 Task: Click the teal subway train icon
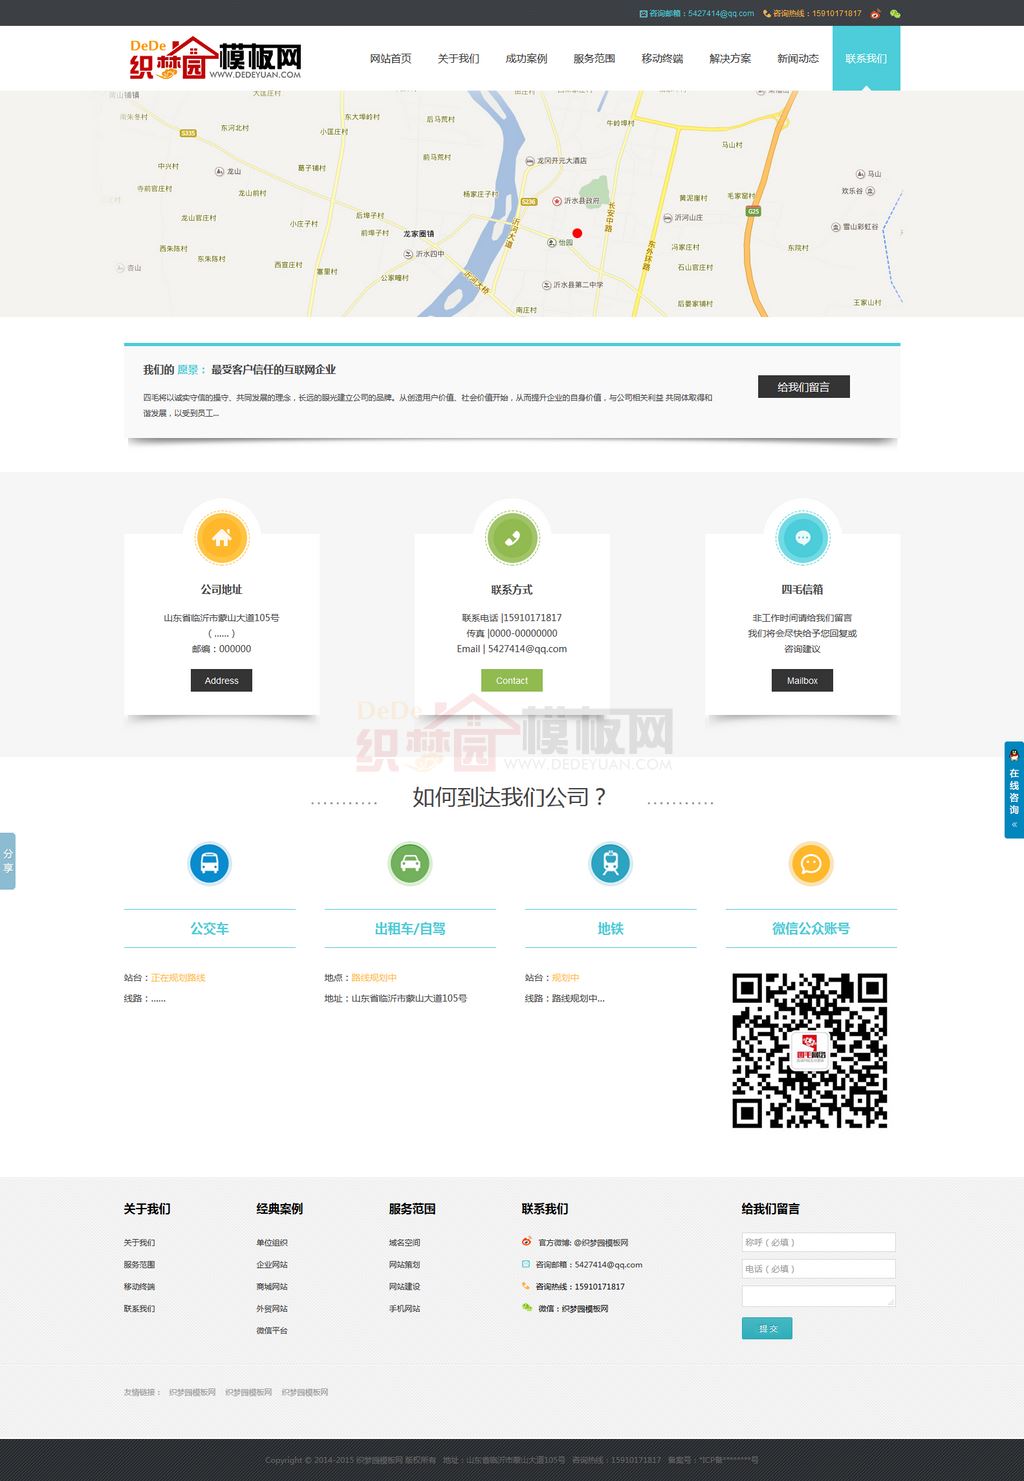(x=611, y=863)
